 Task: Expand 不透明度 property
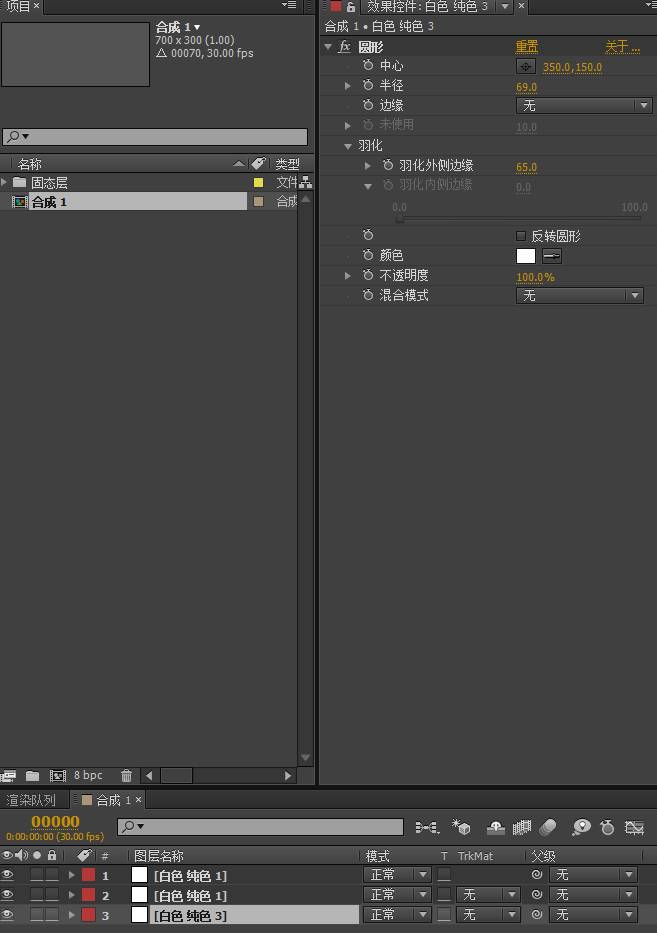tap(348, 275)
